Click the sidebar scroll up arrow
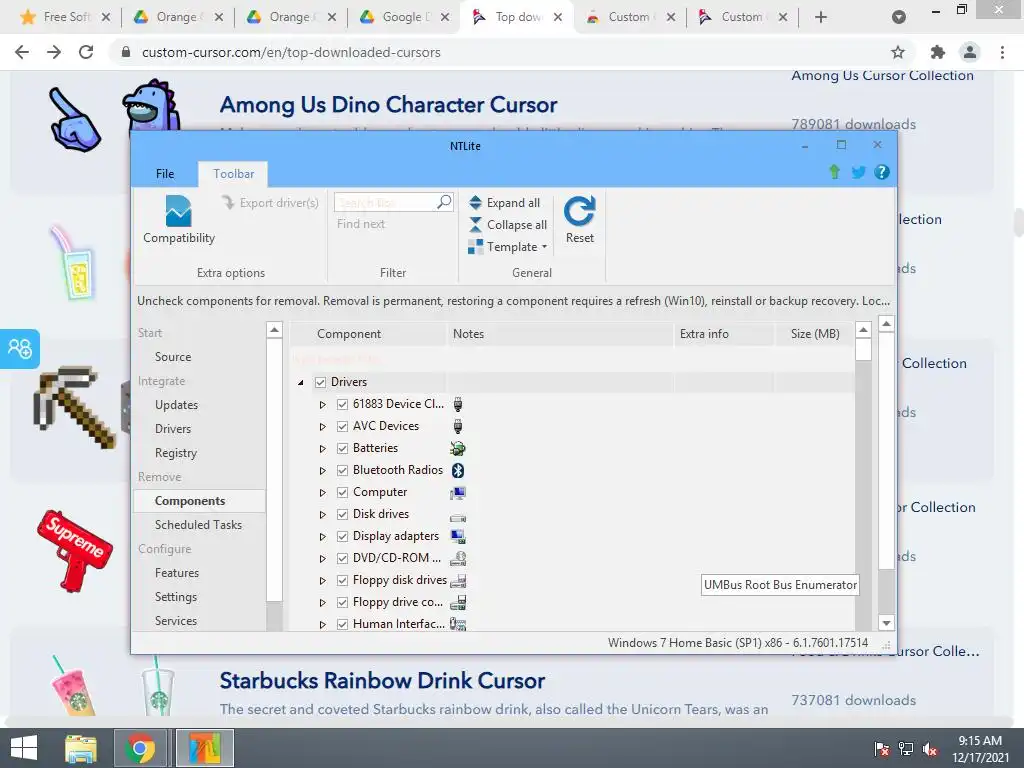 (x=274, y=330)
